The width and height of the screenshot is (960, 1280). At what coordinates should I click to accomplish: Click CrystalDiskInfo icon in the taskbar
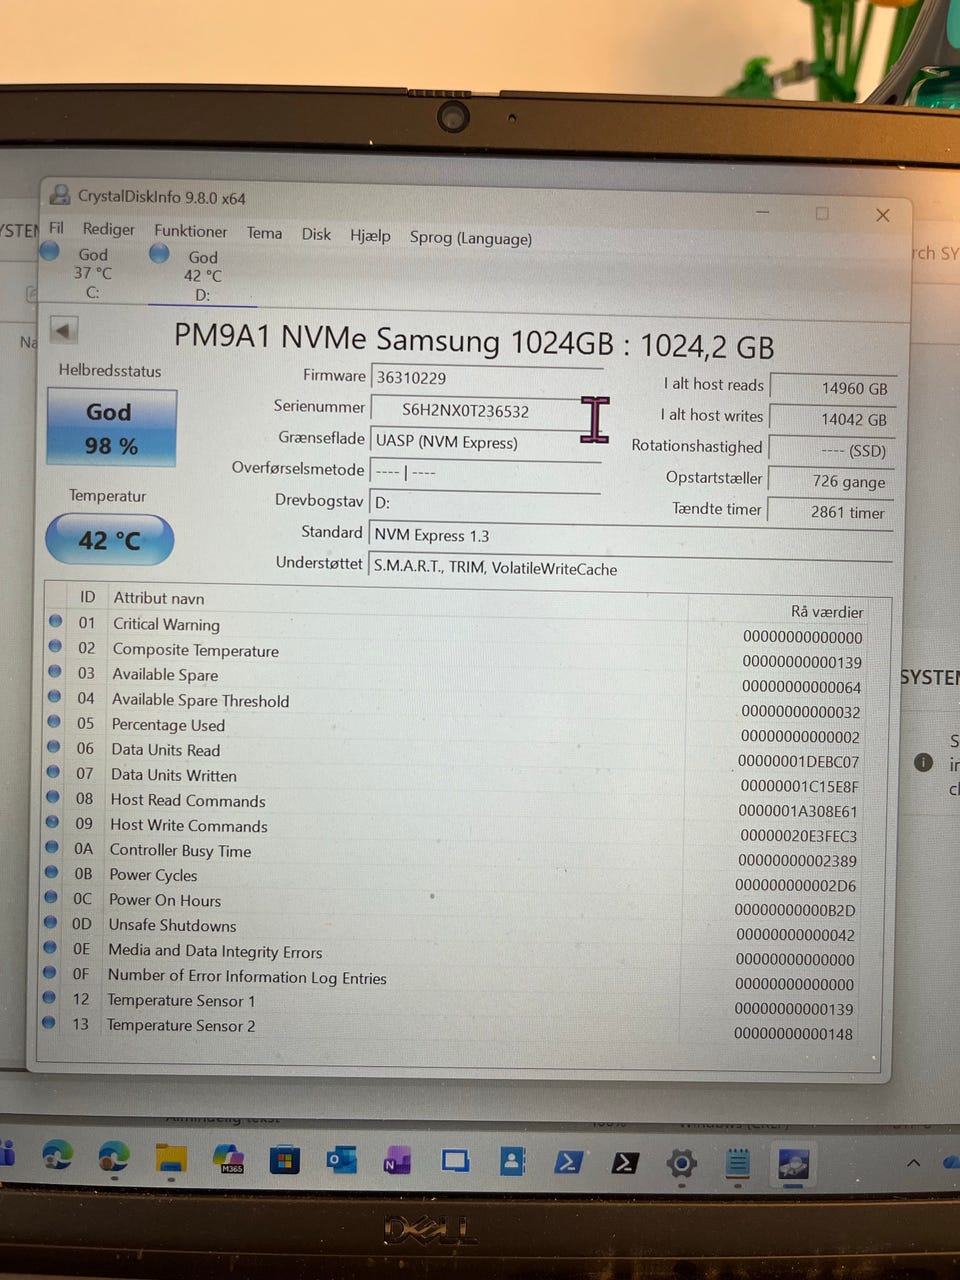click(x=794, y=1164)
